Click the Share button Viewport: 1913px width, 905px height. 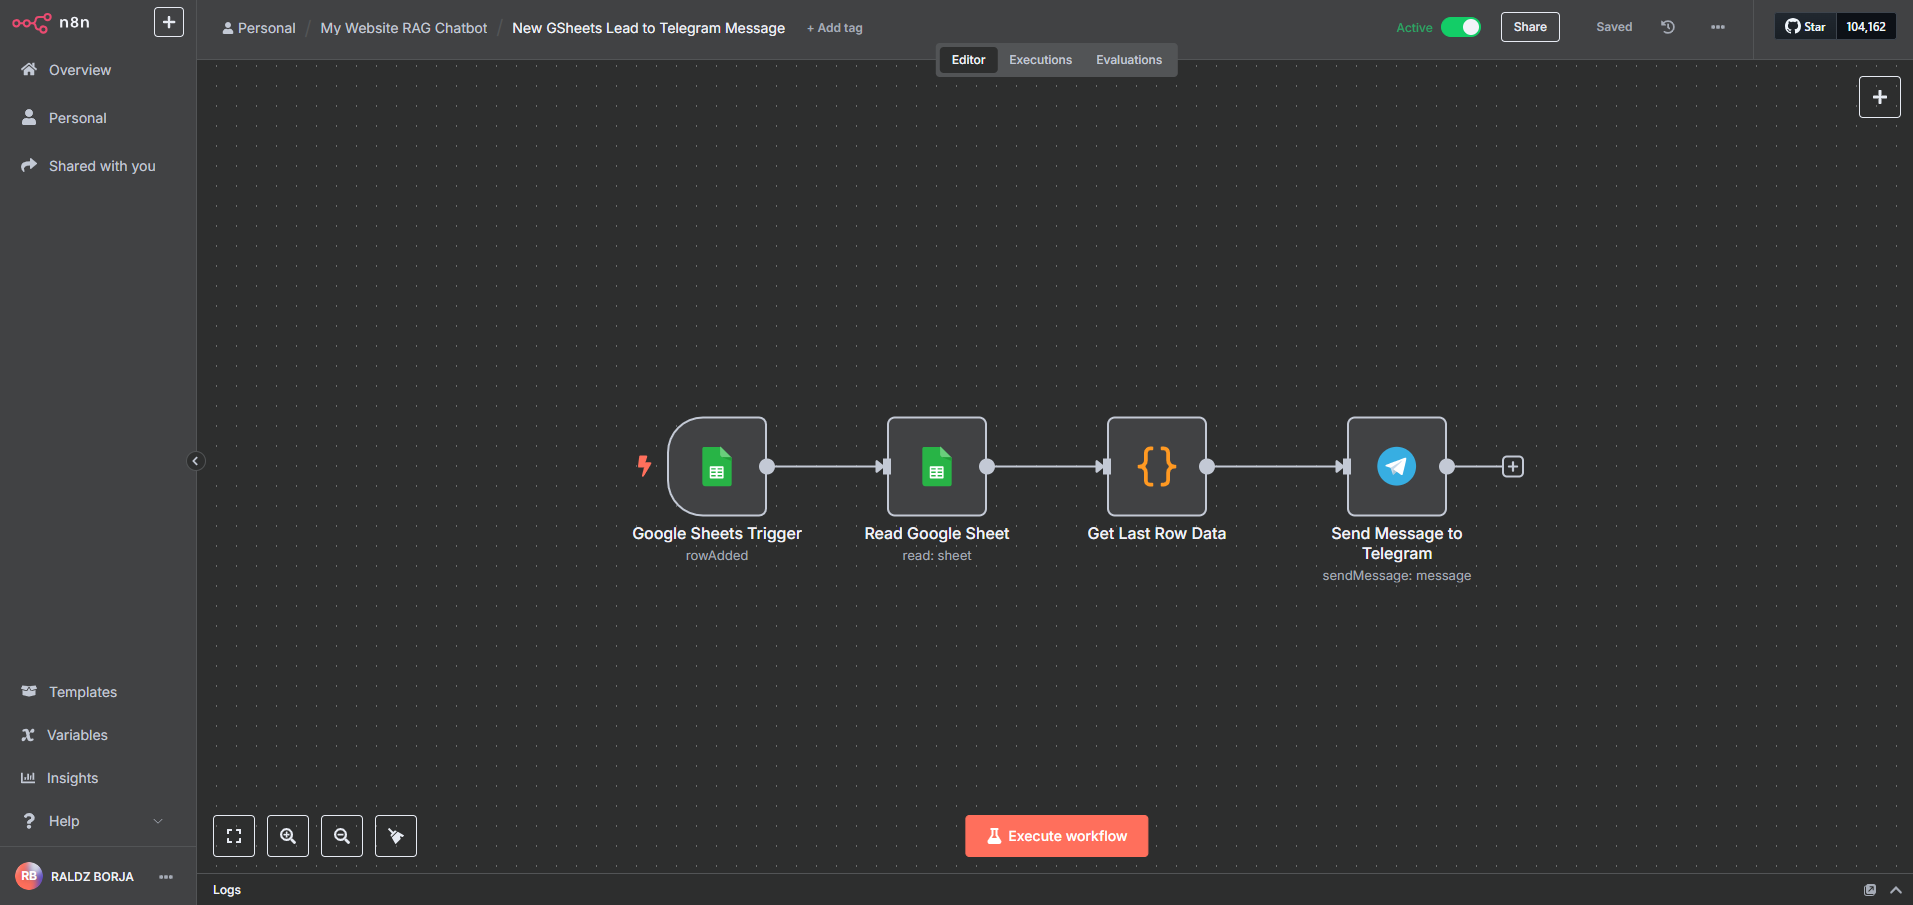(x=1530, y=27)
